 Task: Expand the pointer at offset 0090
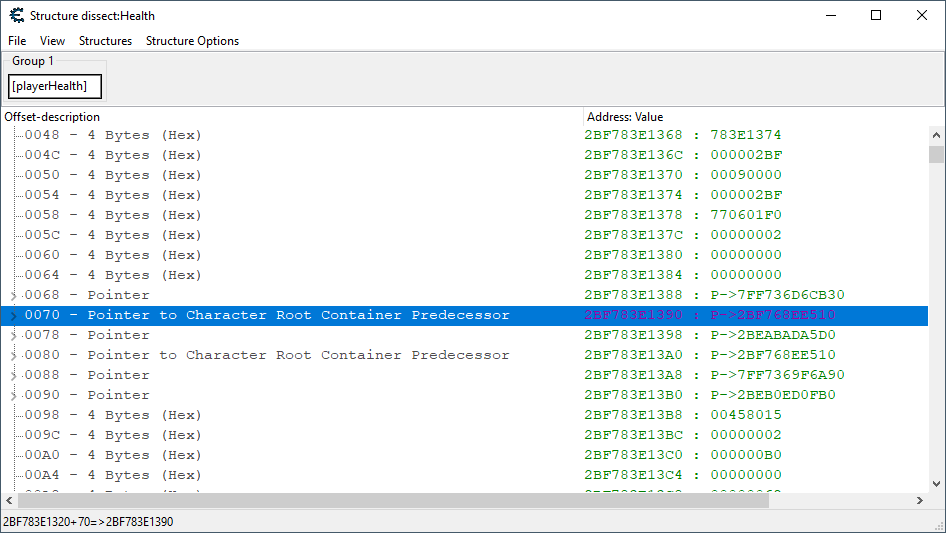13,396
